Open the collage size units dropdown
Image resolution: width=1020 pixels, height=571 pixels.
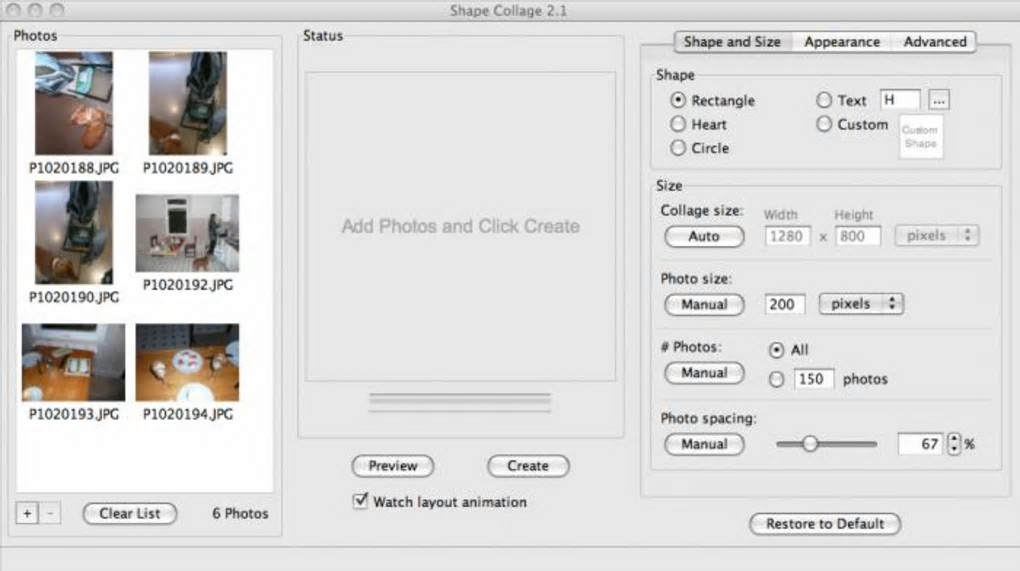point(936,237)
